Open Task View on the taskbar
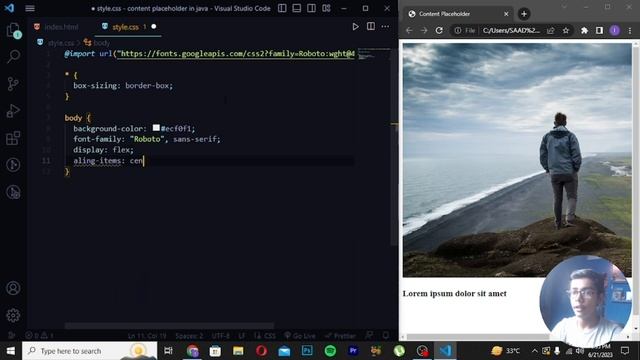This screenshot has height=360, width=640. pos(168,351)
